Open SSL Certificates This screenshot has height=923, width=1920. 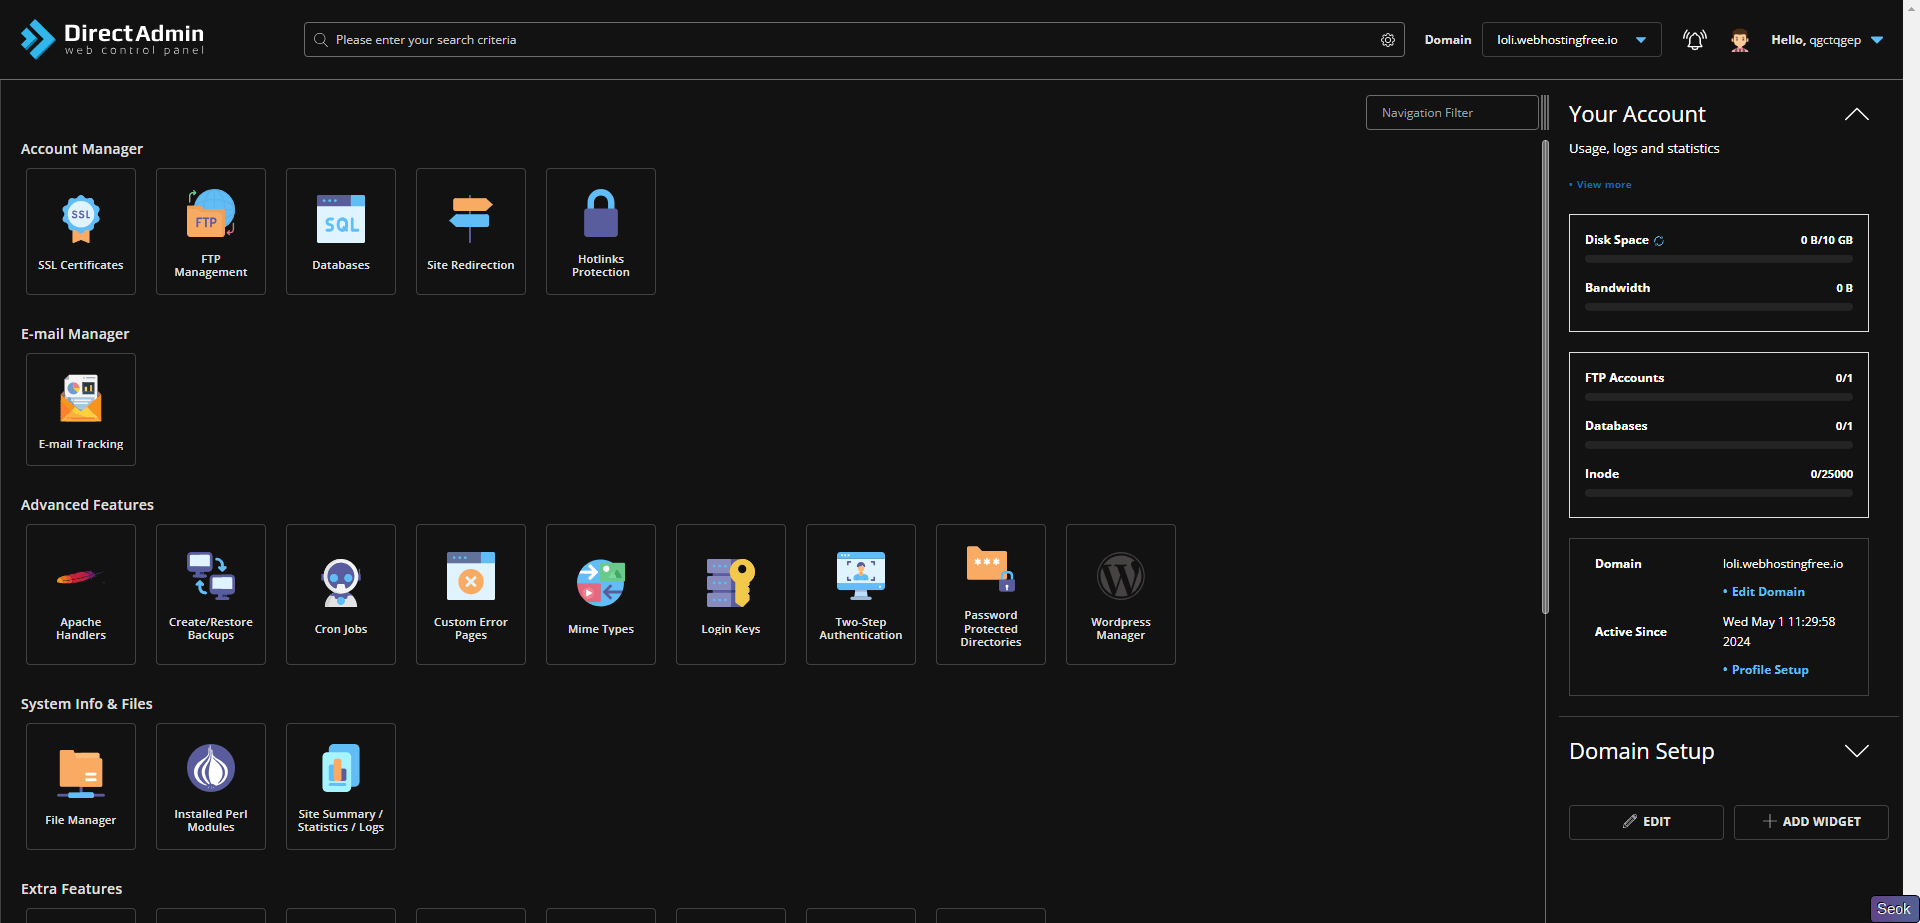pos(81,231)
